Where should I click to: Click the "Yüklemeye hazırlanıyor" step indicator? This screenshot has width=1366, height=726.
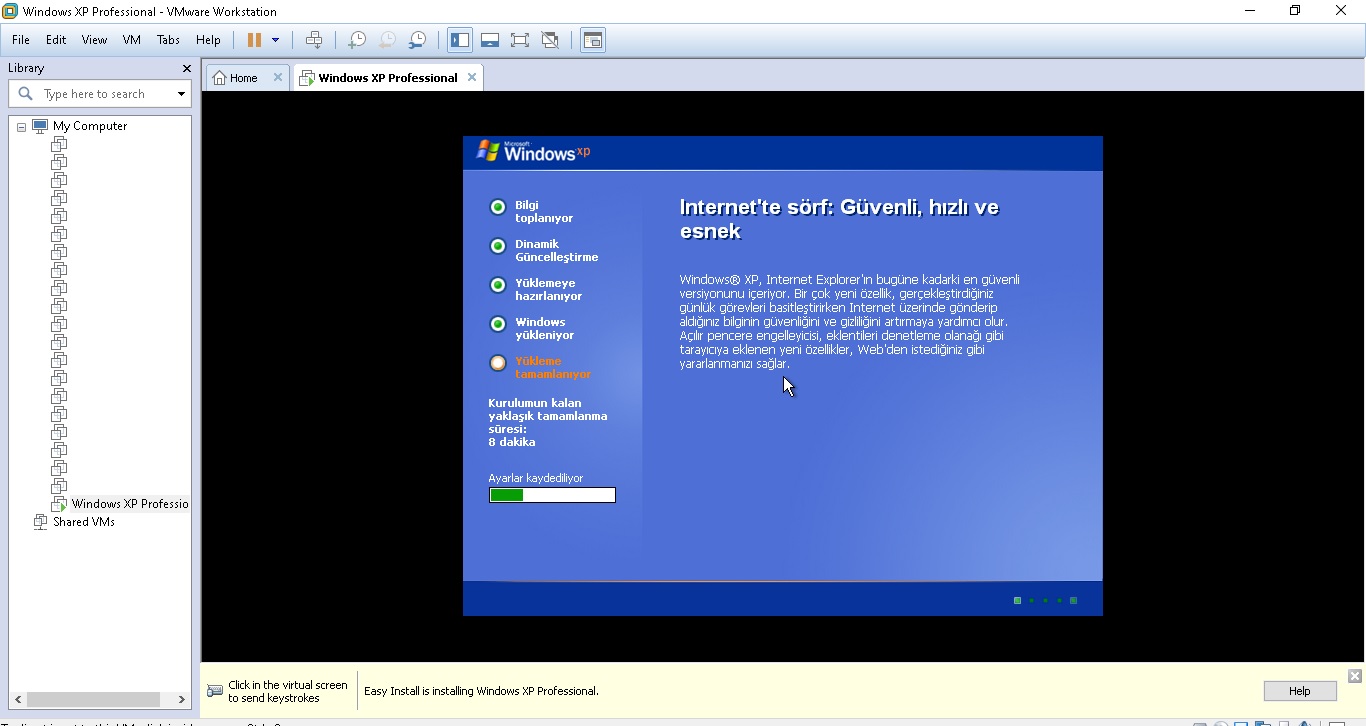[x=498, y=285]
